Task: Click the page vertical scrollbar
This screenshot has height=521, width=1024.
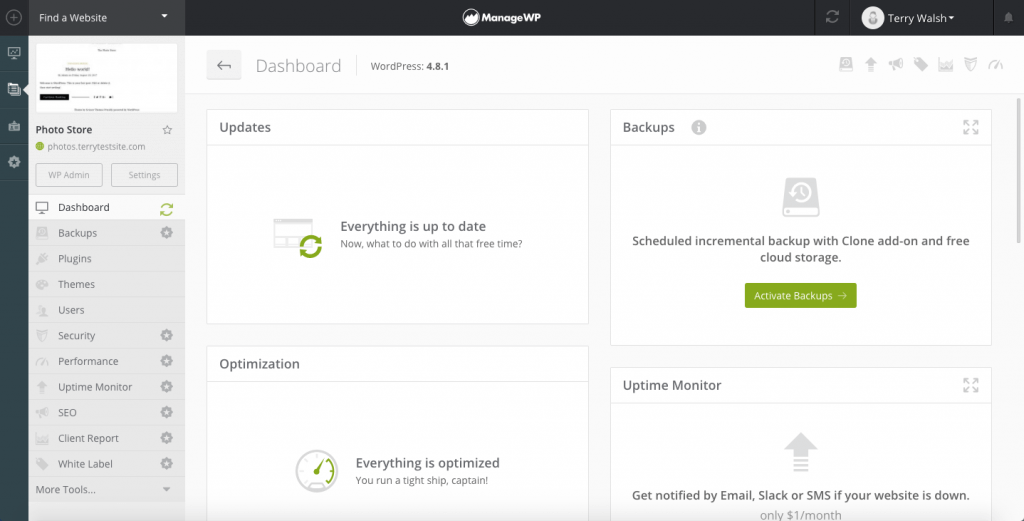Action: click(x=1019, y=170)
